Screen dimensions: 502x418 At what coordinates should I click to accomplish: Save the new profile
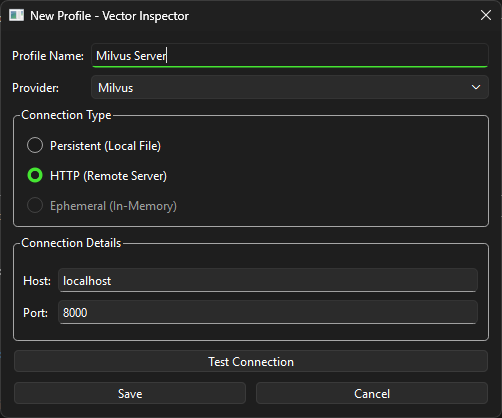point(130,394)
